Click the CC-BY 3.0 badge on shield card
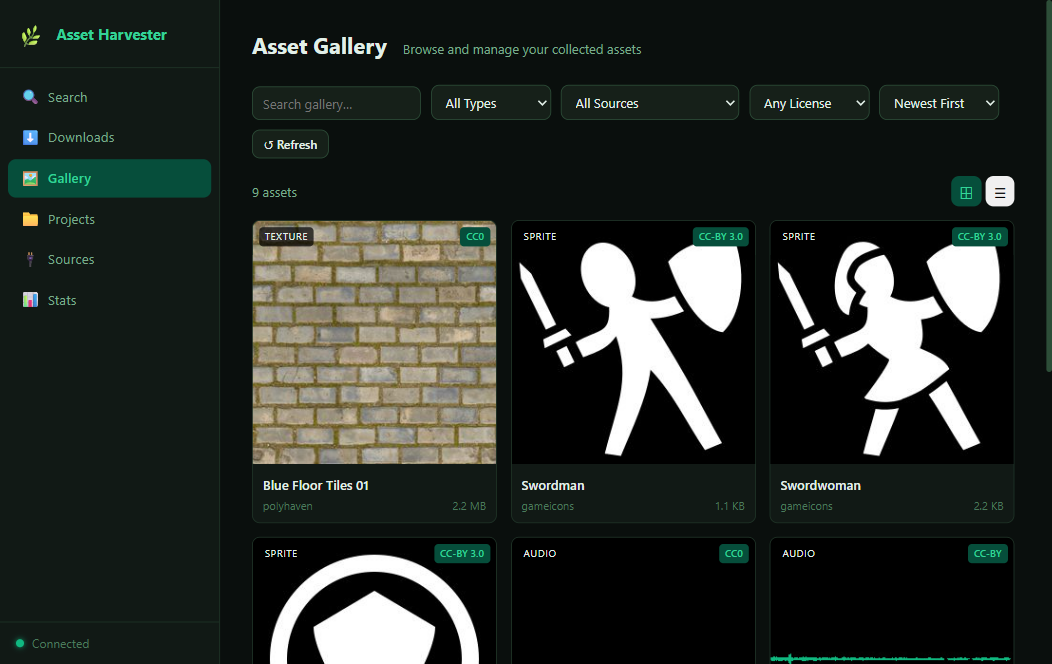 tap(462, 554)
